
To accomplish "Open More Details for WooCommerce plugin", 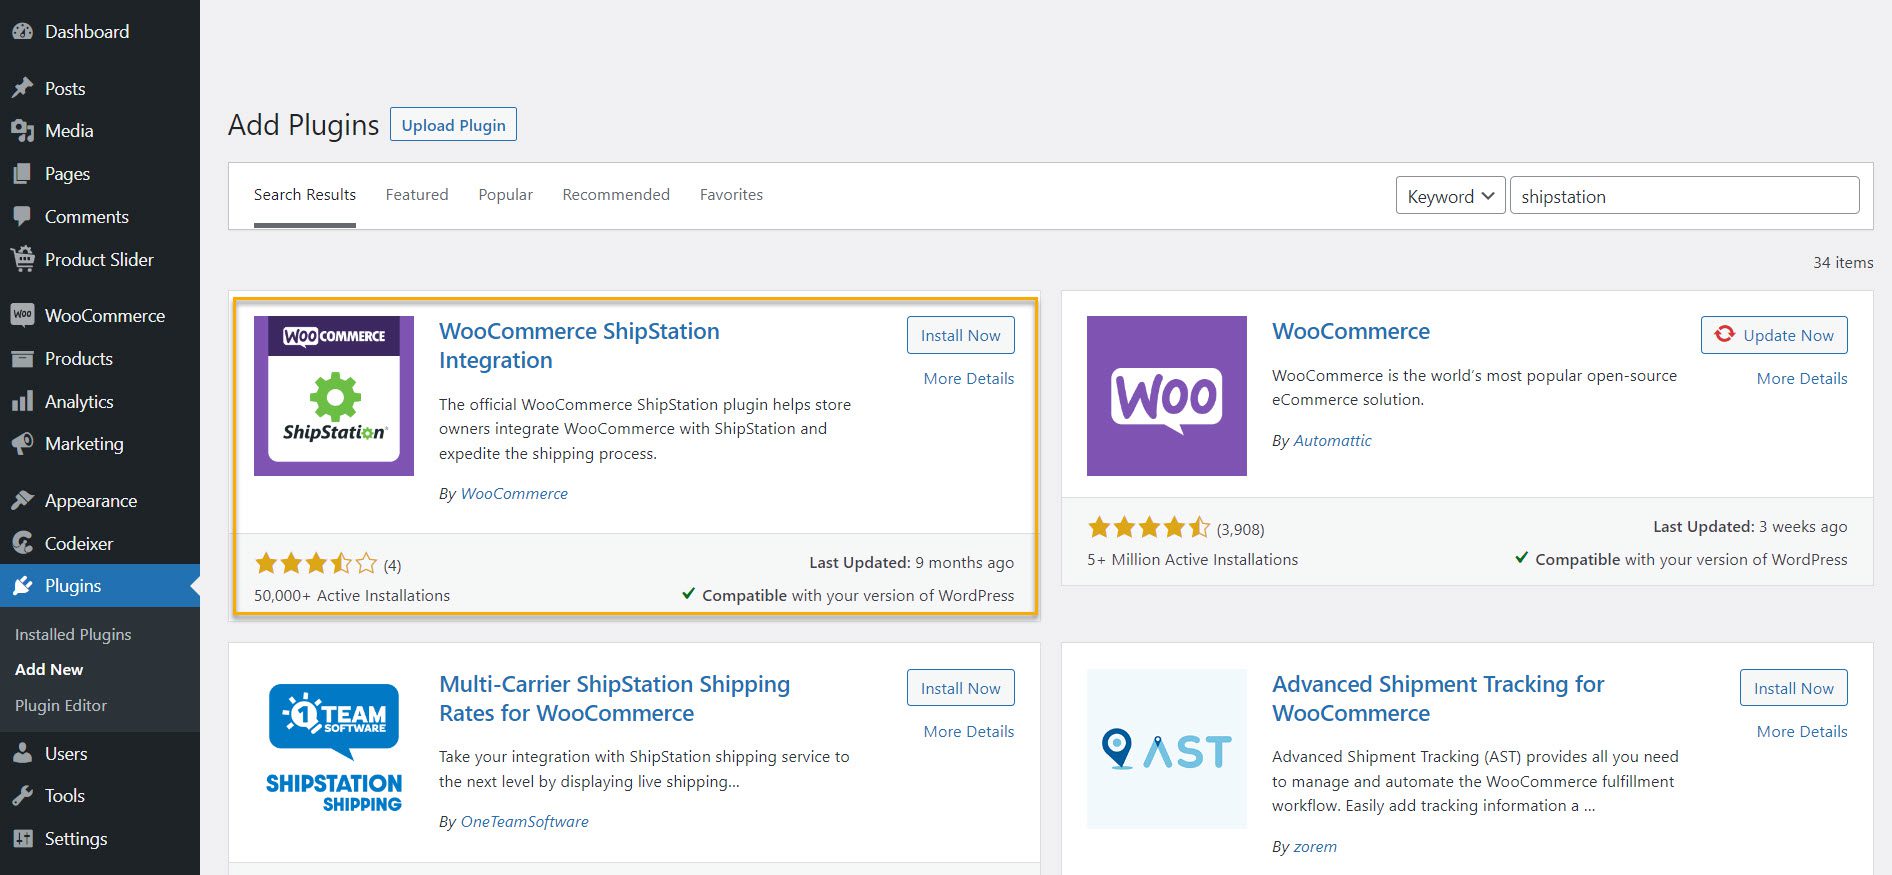I will 1802,379.
